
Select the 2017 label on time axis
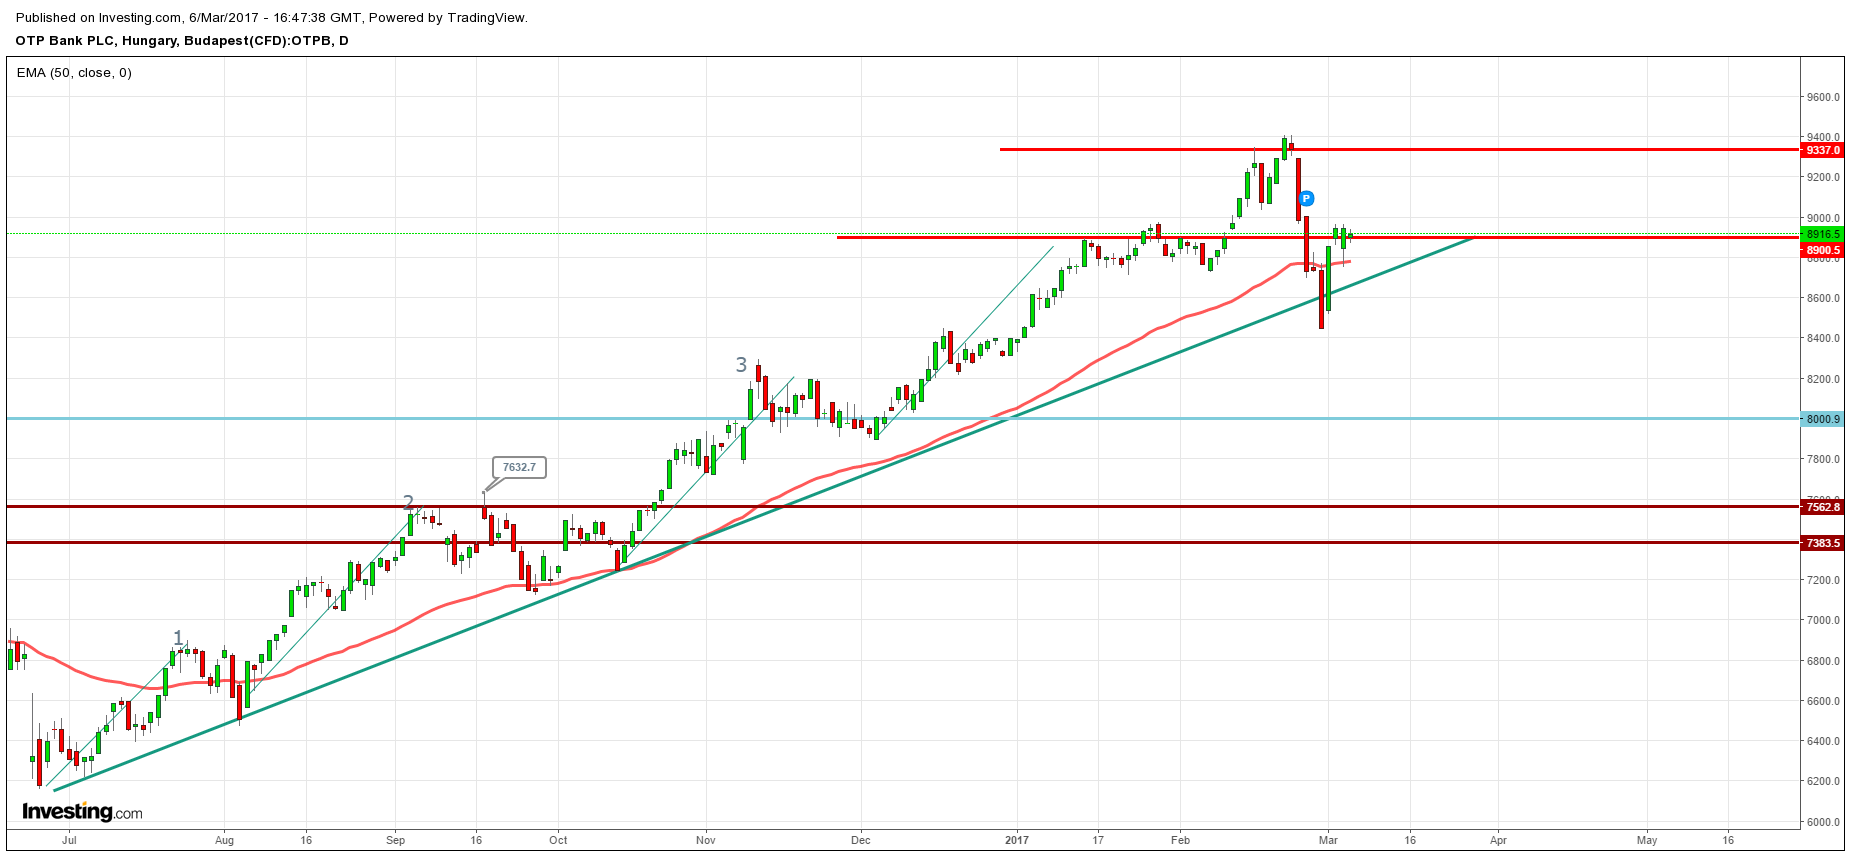click(1016, 840)
